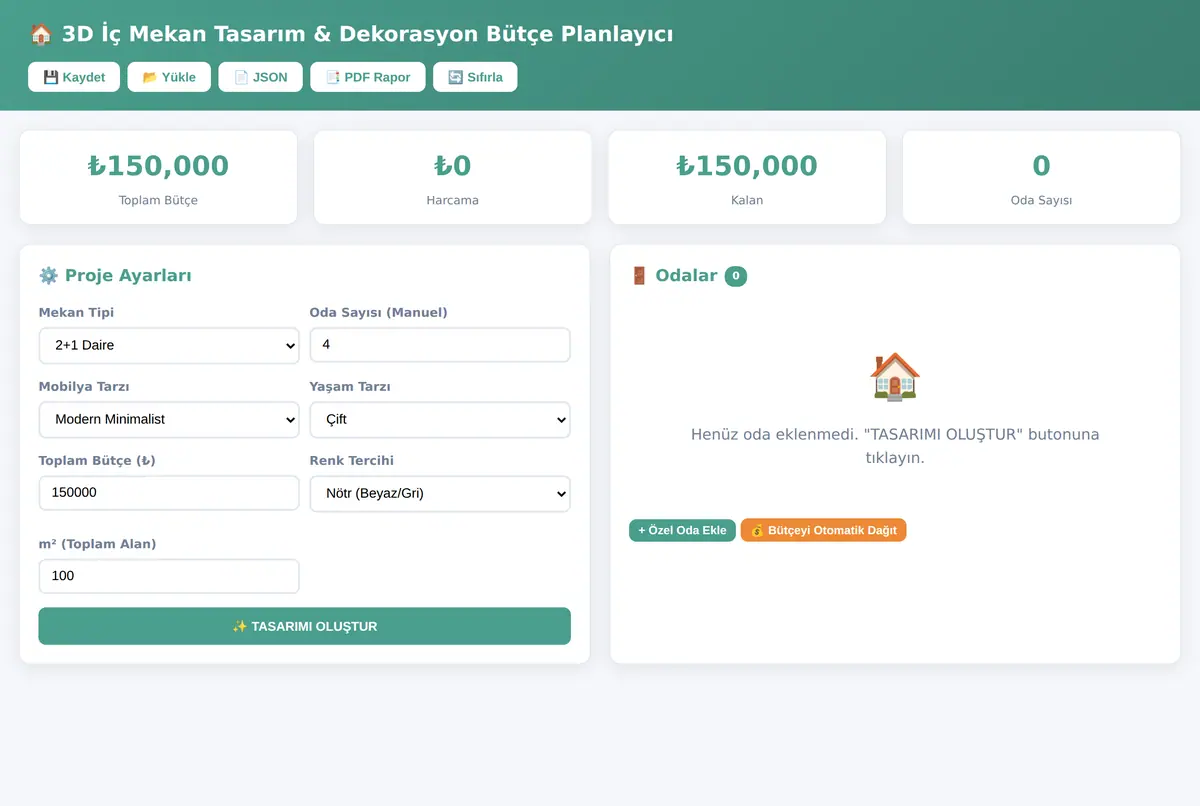The height and width of the screenshot is (806, 1200).
Task: Click Bütçeyi Otomatik Dağıt
Action: click(823, 530)
